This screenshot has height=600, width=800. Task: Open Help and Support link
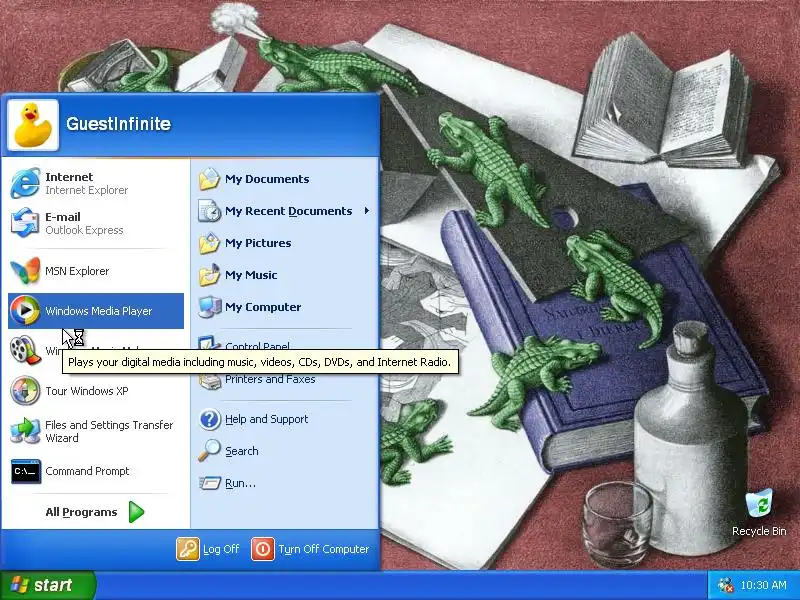point(266,419)
